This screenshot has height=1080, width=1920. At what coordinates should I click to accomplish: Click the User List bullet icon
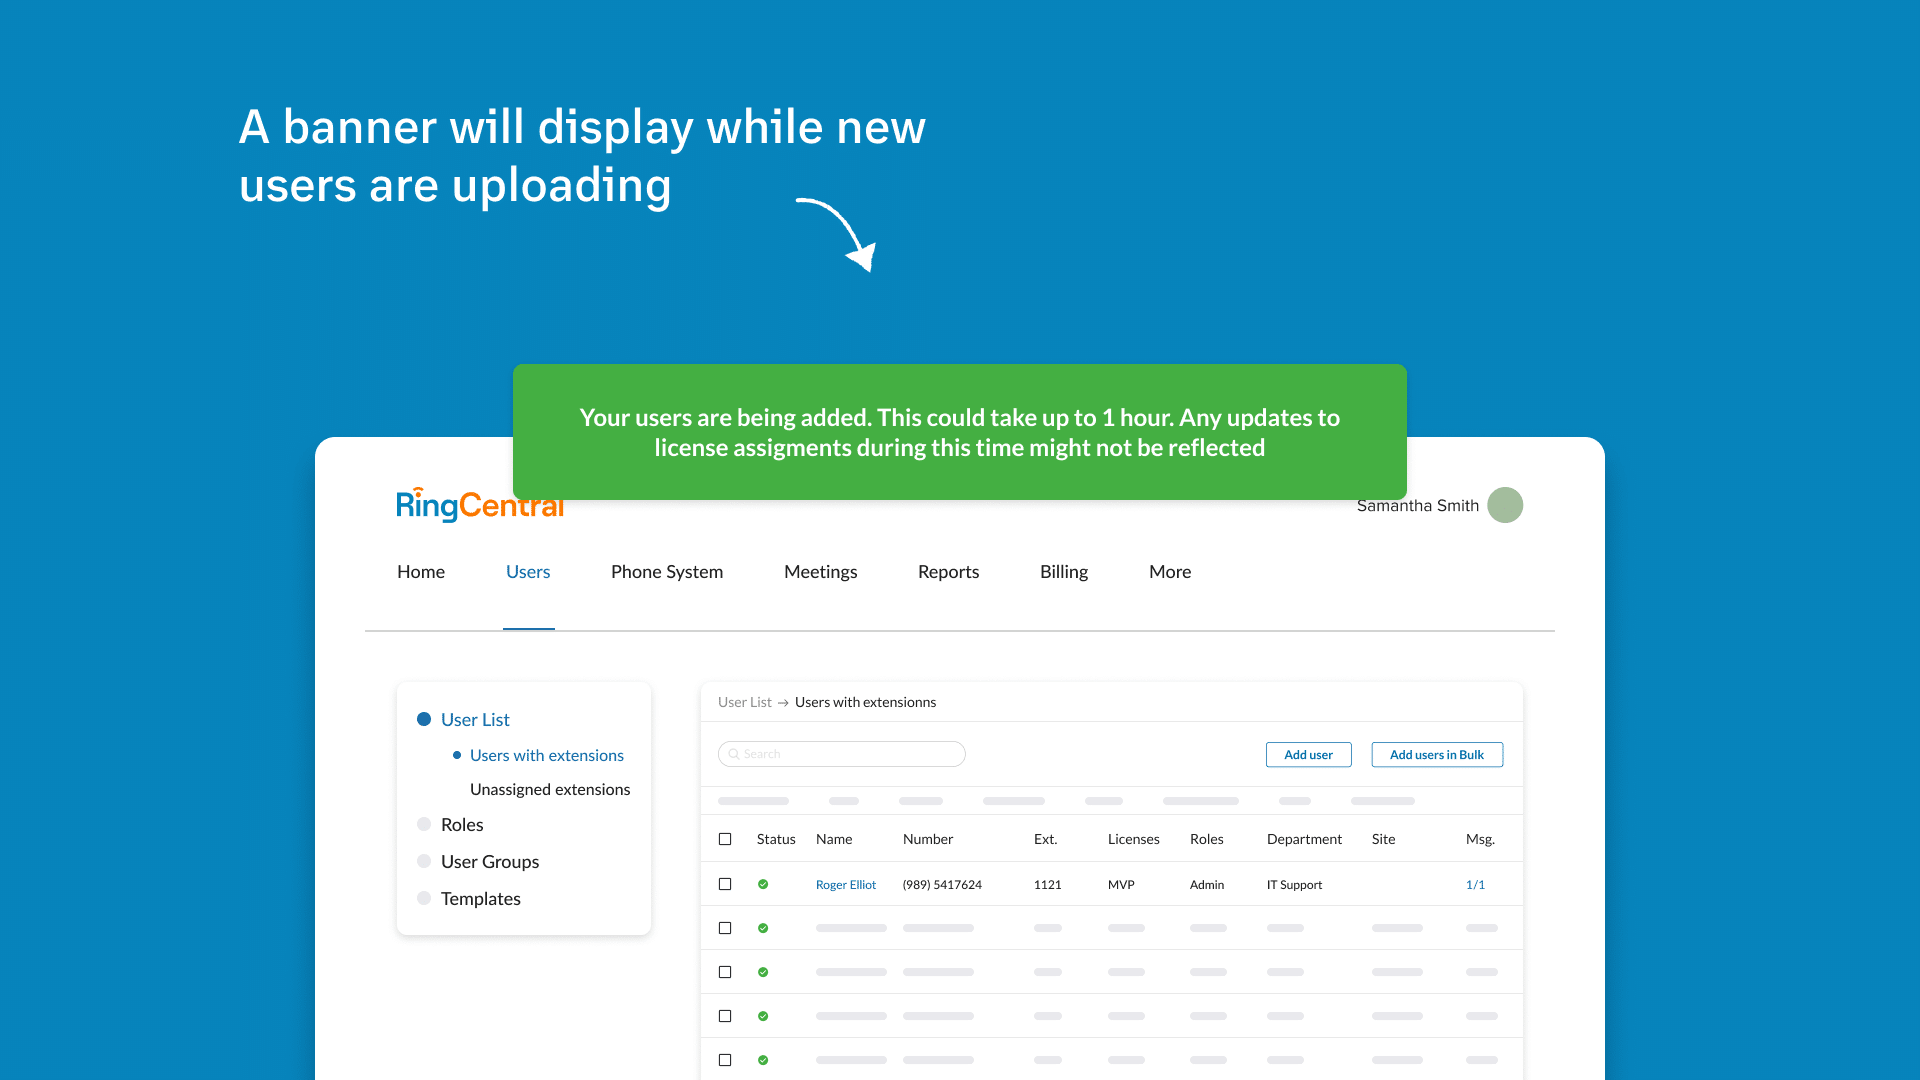point(424,719)
